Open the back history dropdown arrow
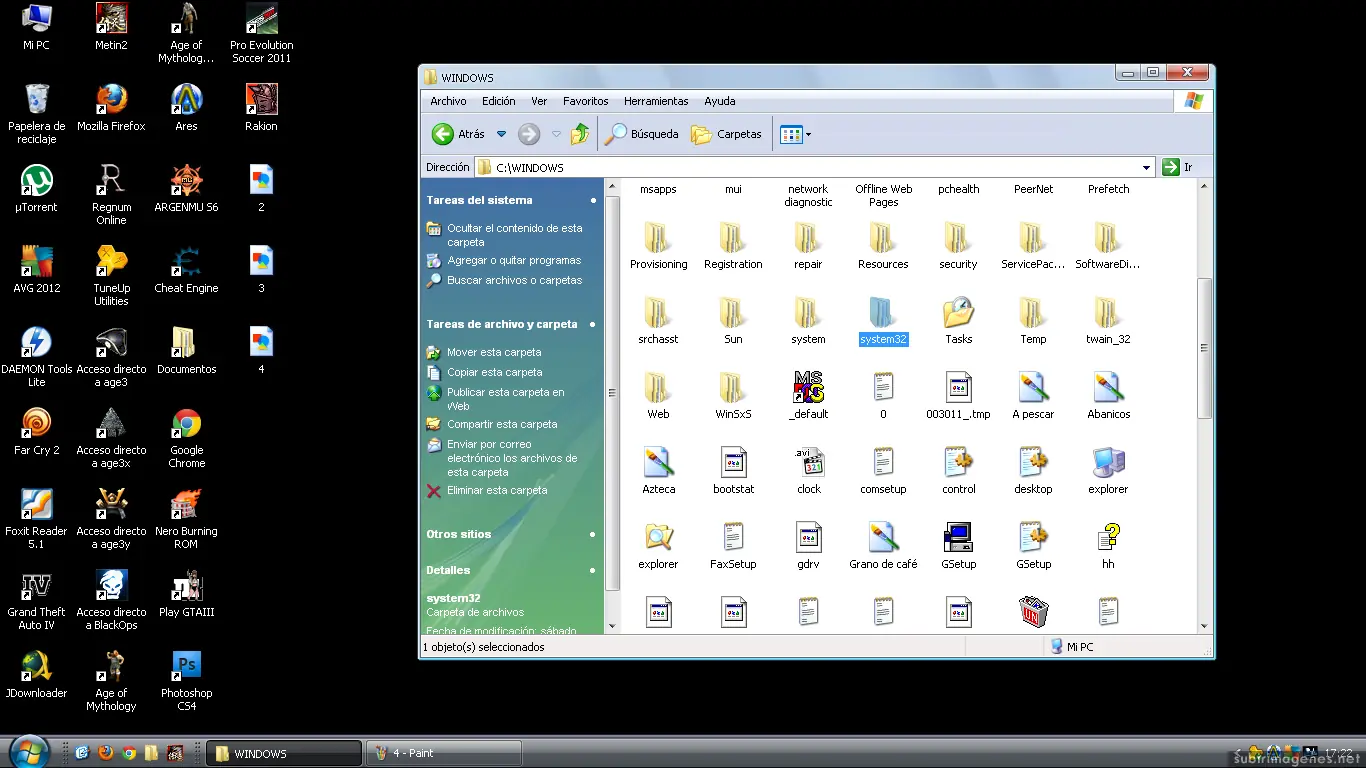The height and width of the screenshot is (768, 1366). click(502, 134)
